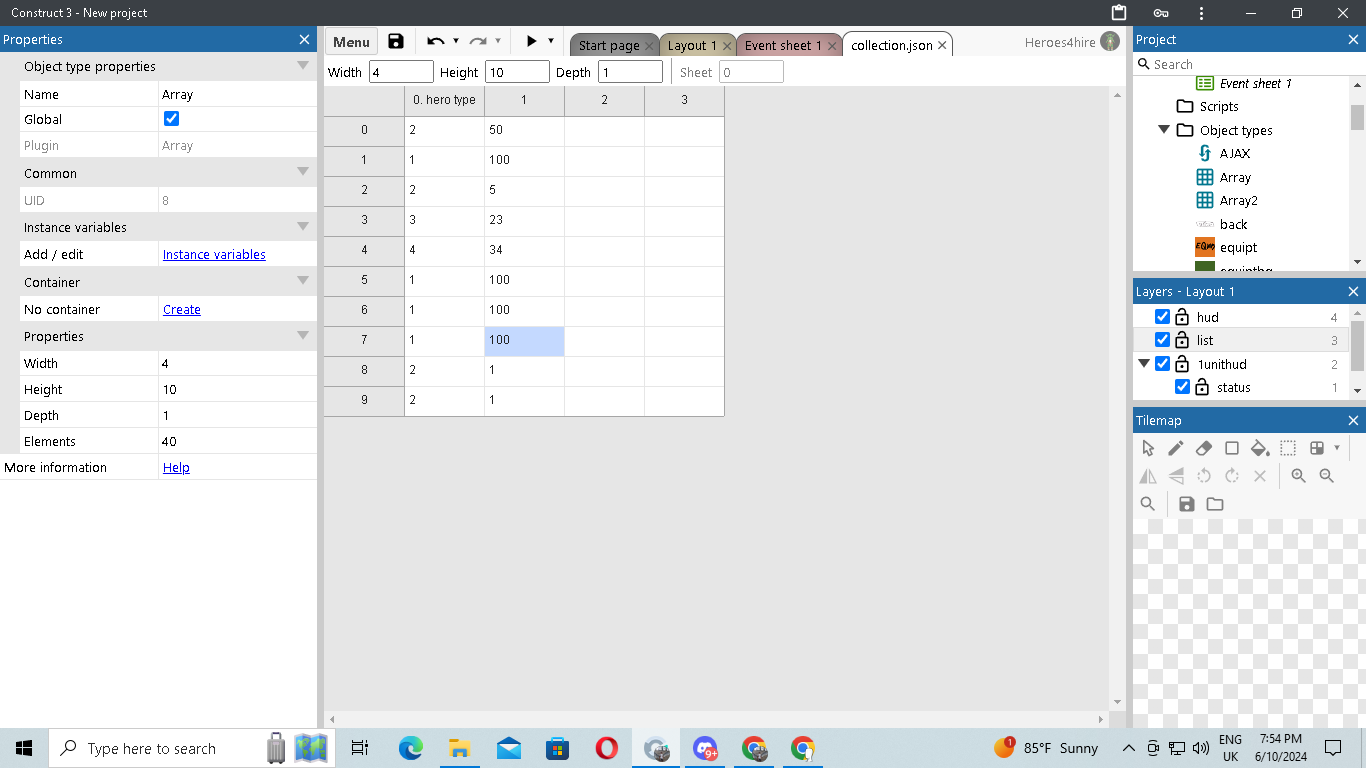This screenshot has width=1366, height=768.
Task: Collapse the Object types folder
Action: point(1164,130)
